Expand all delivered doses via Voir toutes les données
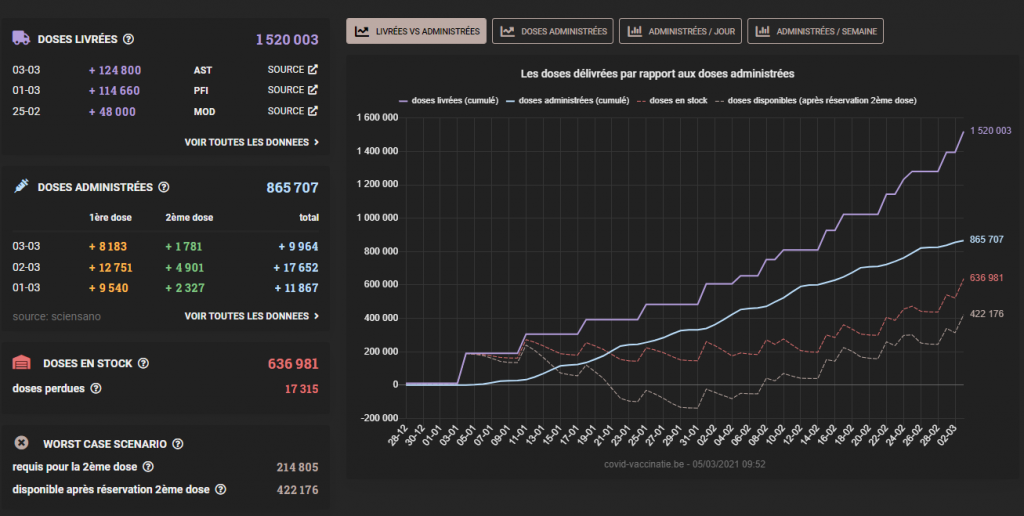The width and height of the screenshot is (1024, 516). (252, 142)
